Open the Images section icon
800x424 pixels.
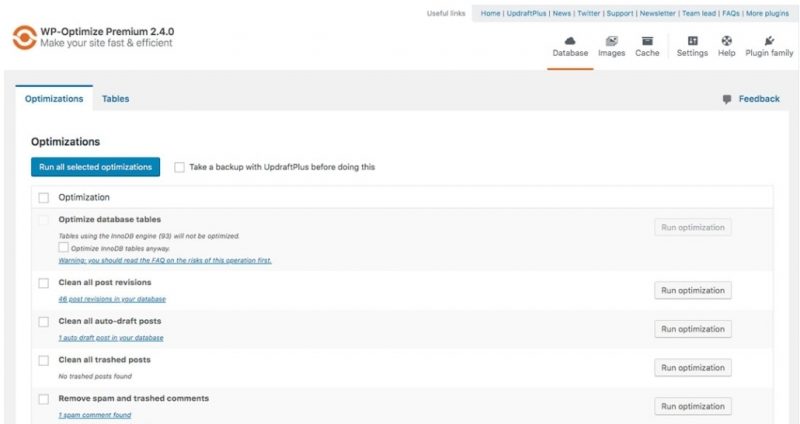tap(611, 41)
